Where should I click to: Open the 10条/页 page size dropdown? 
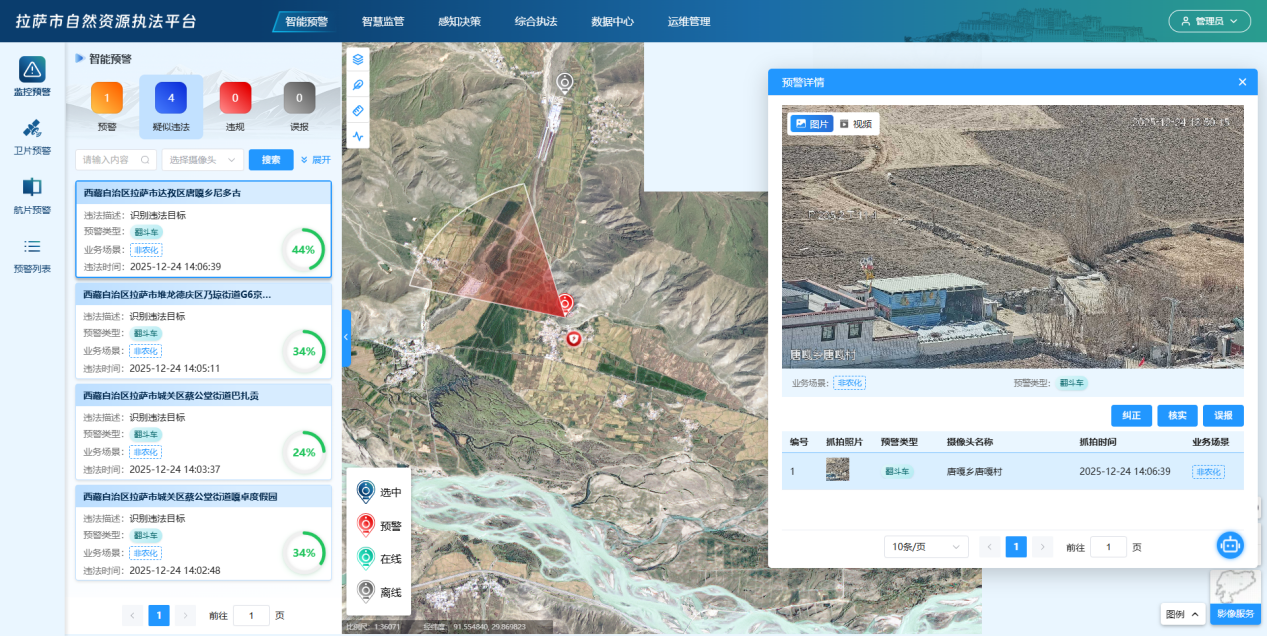pyautogui.click(x=926, y=547)
